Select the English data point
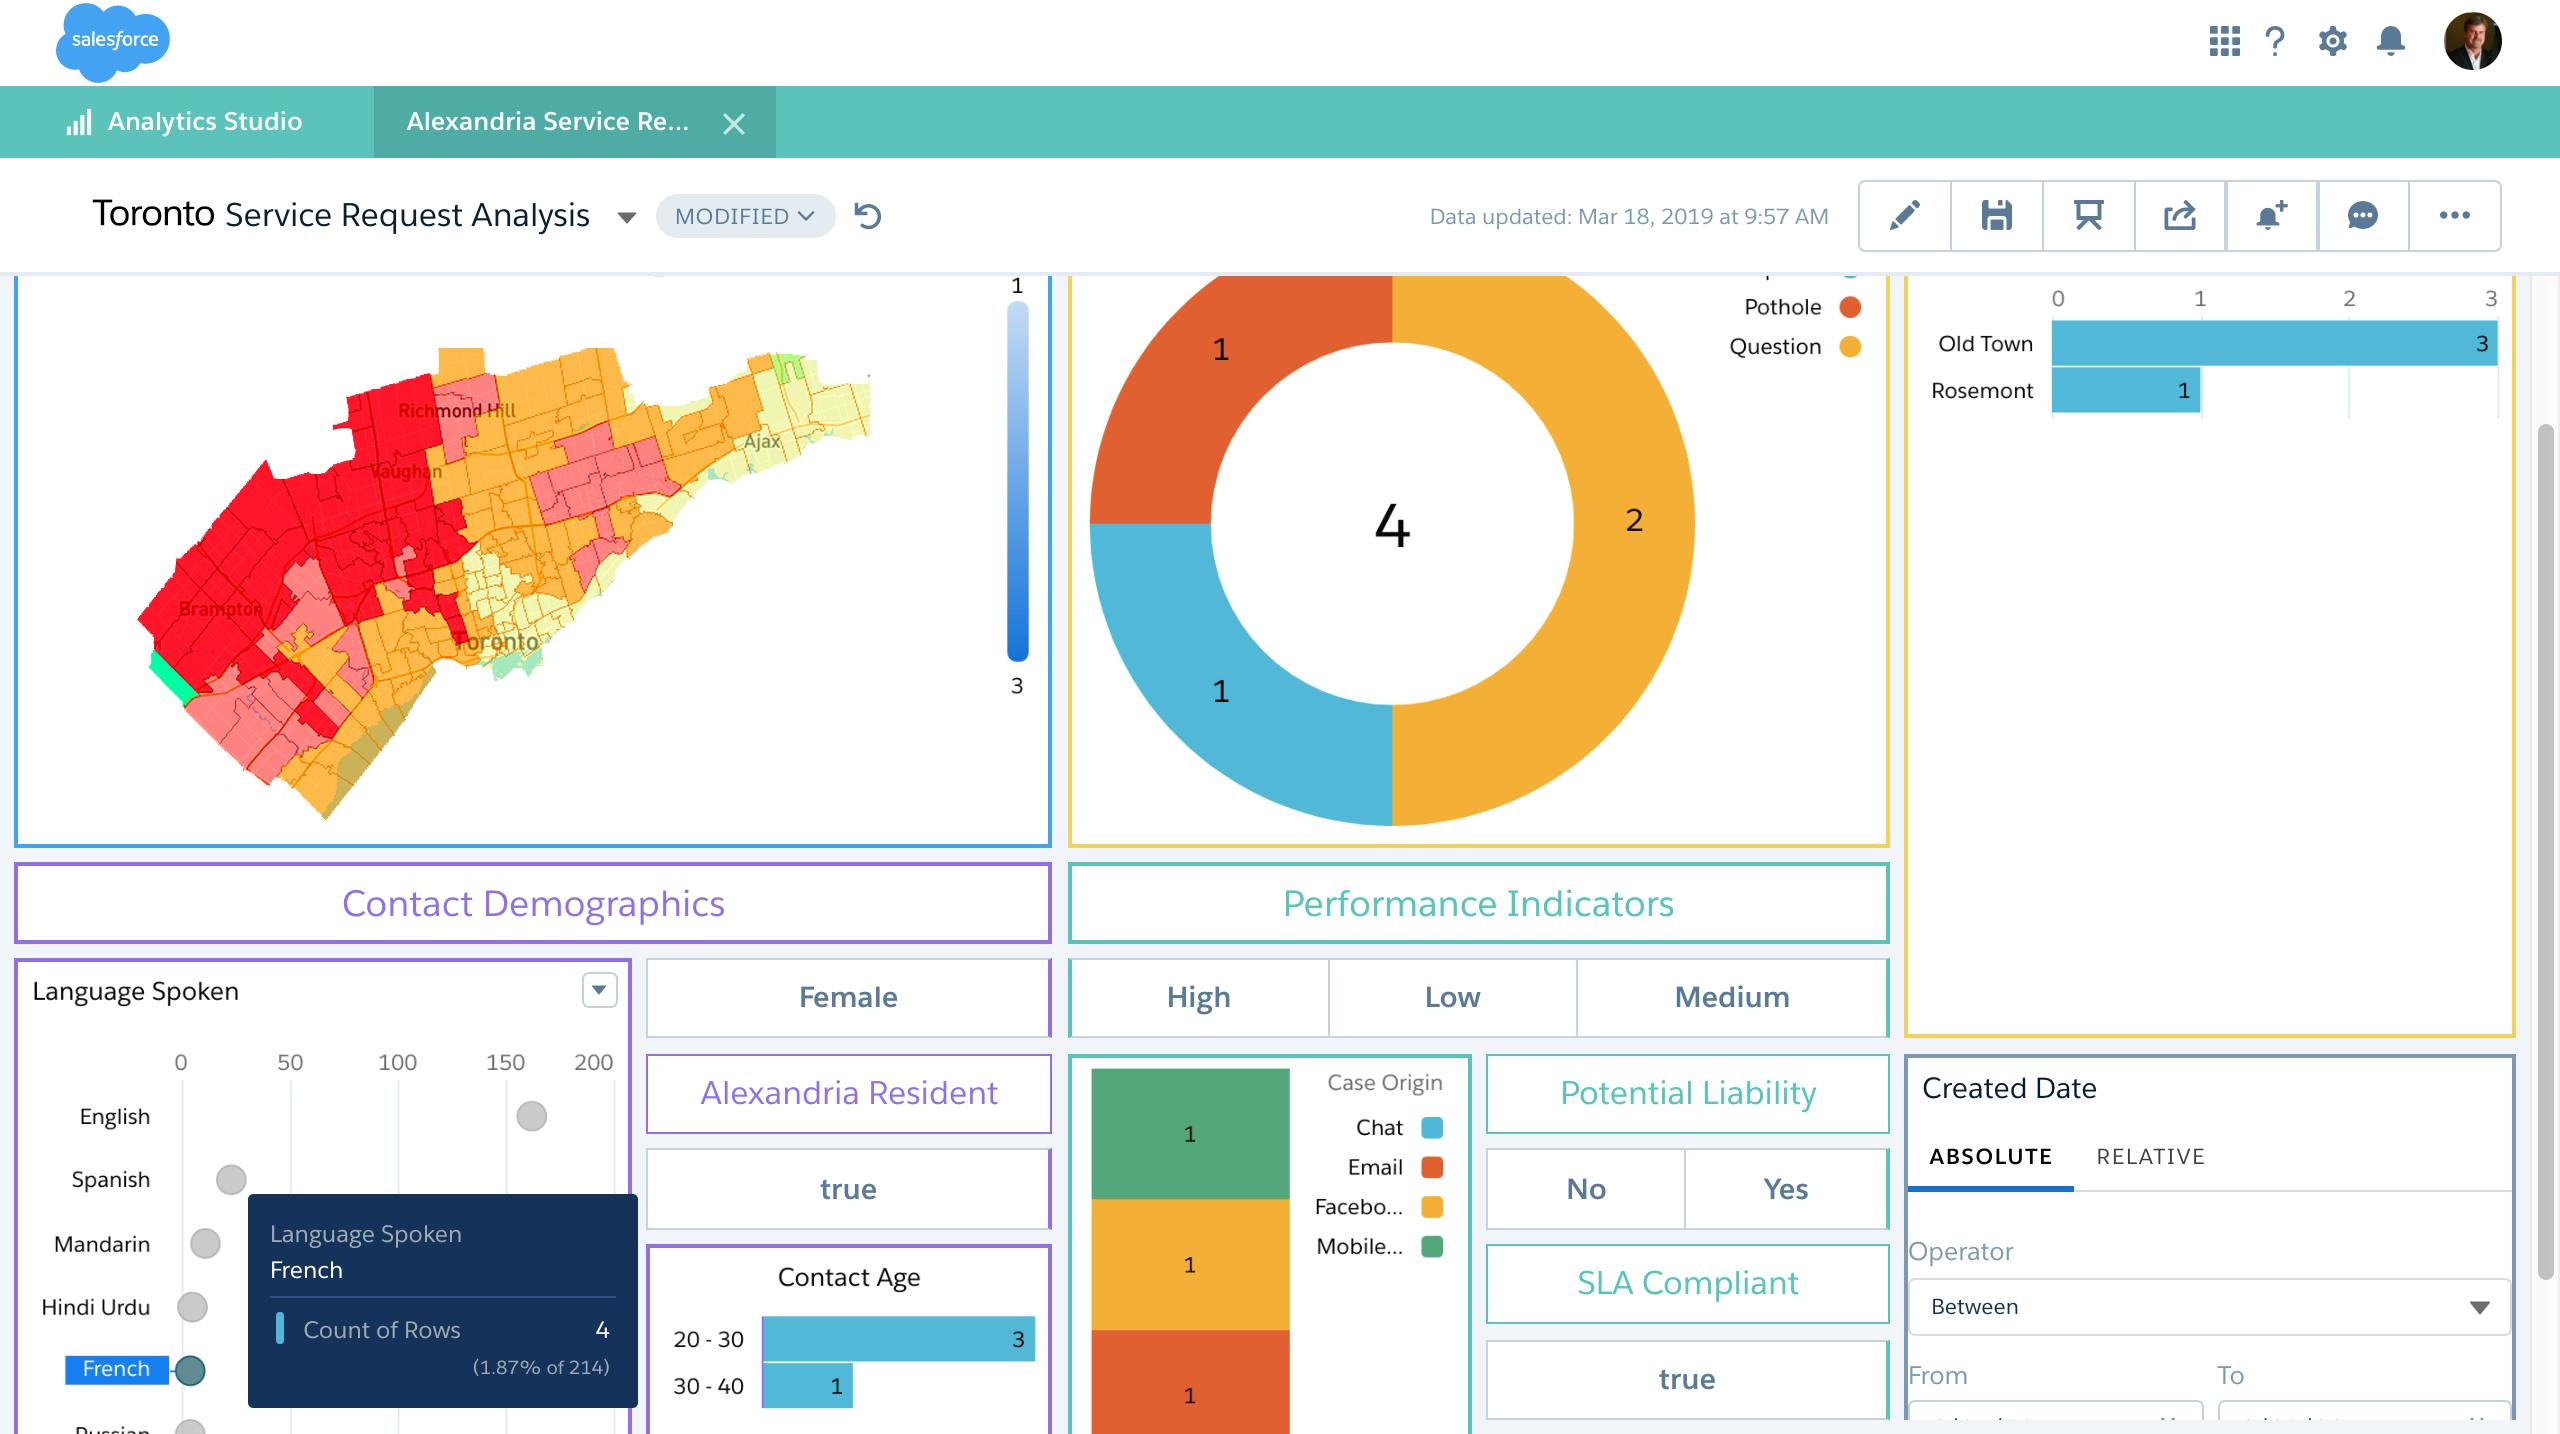 (531, 1116)
